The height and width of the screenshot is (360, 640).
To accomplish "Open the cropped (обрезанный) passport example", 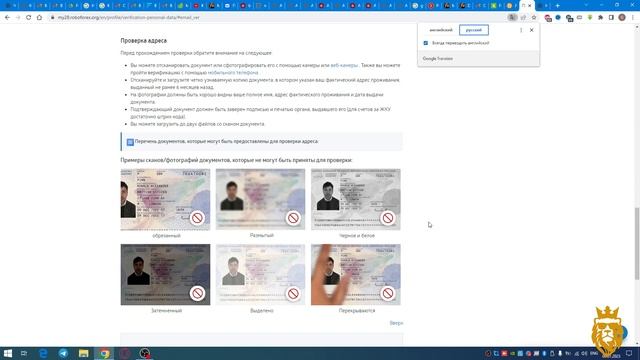I will click(x=165, y=200).
